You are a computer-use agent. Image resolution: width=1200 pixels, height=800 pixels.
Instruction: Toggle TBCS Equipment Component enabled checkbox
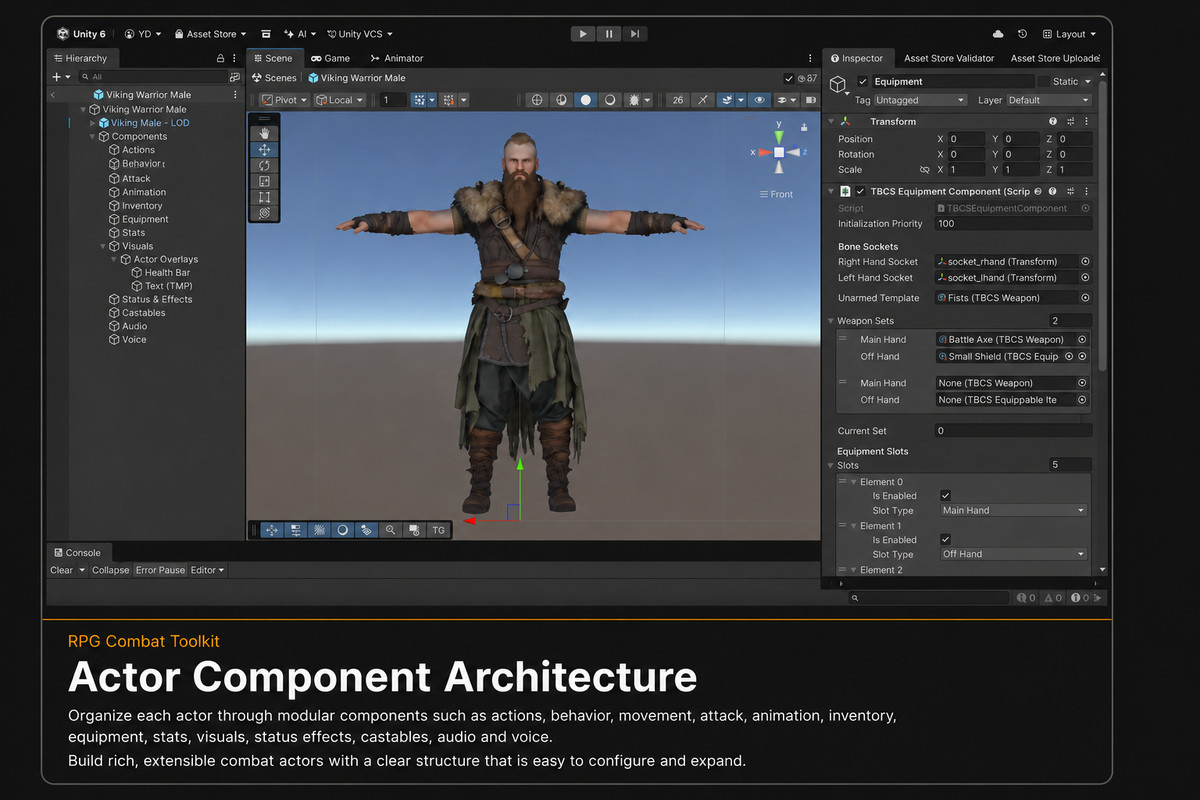[861, 191]
